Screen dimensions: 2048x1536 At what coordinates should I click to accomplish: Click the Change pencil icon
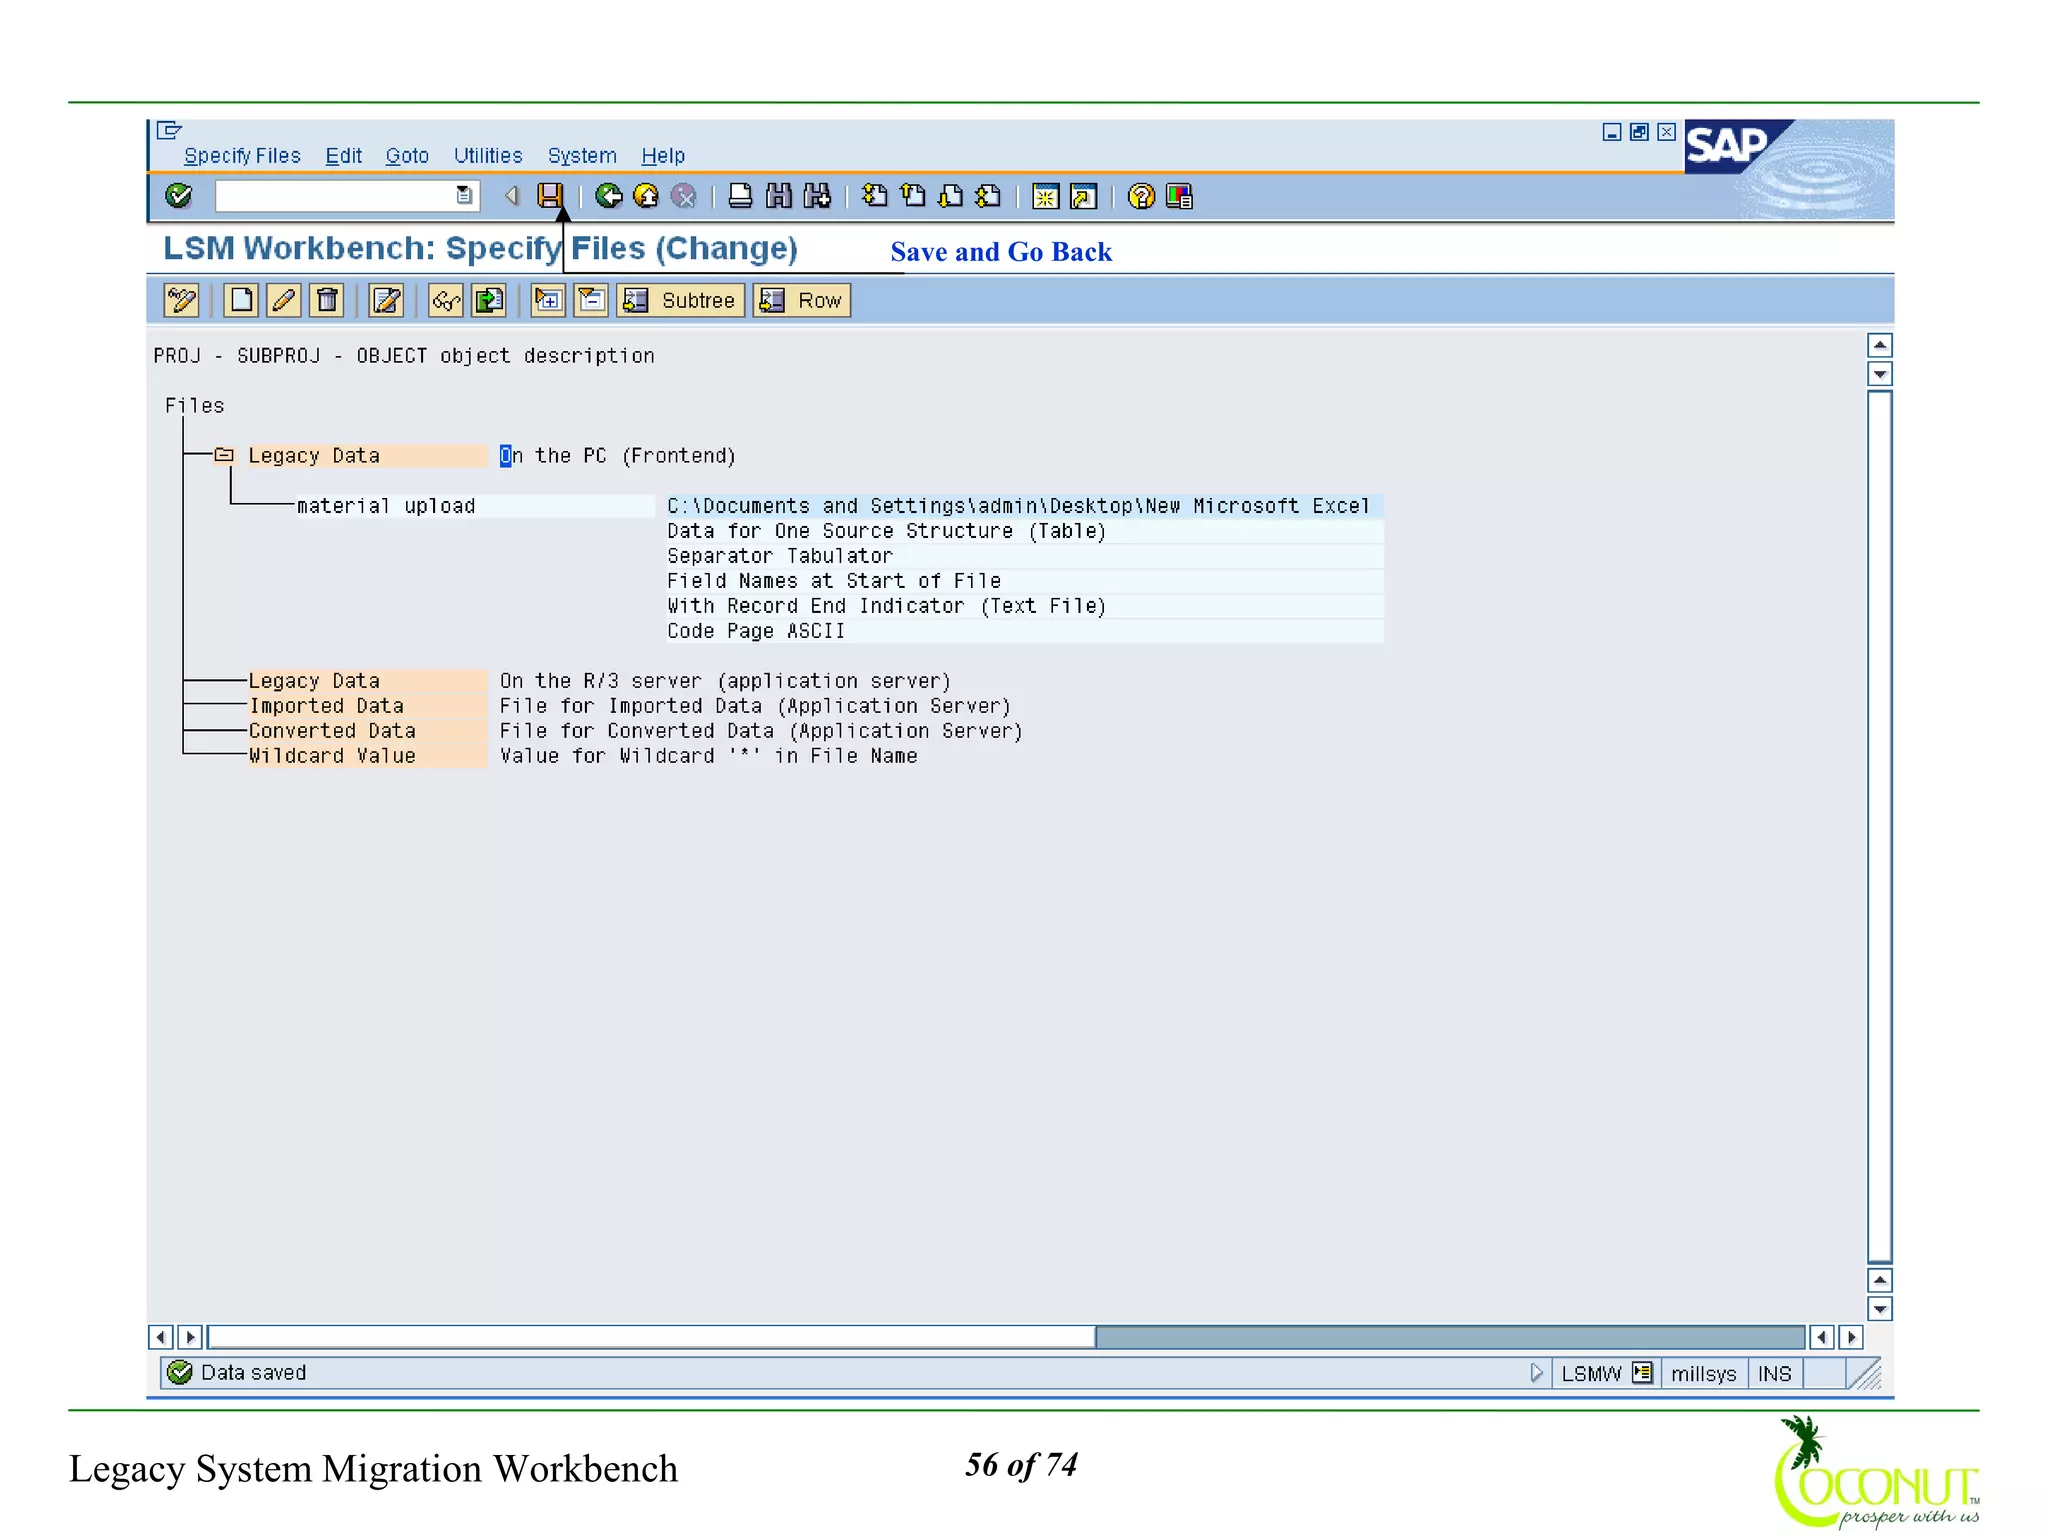coord(283,300)
